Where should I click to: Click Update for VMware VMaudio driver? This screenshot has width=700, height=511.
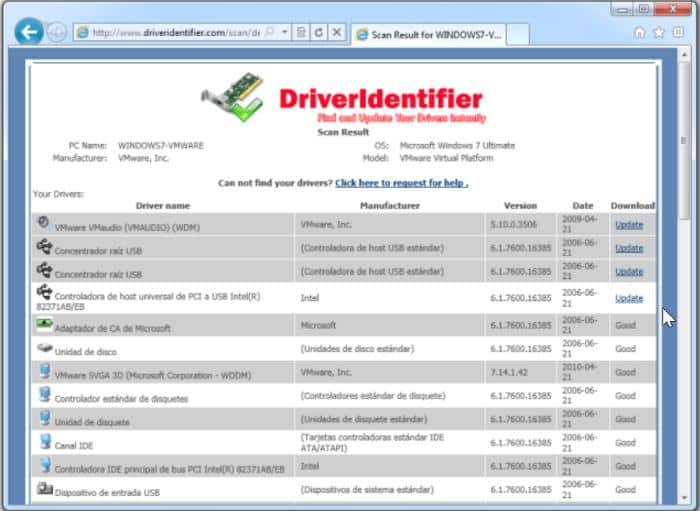tap(629, 225)
